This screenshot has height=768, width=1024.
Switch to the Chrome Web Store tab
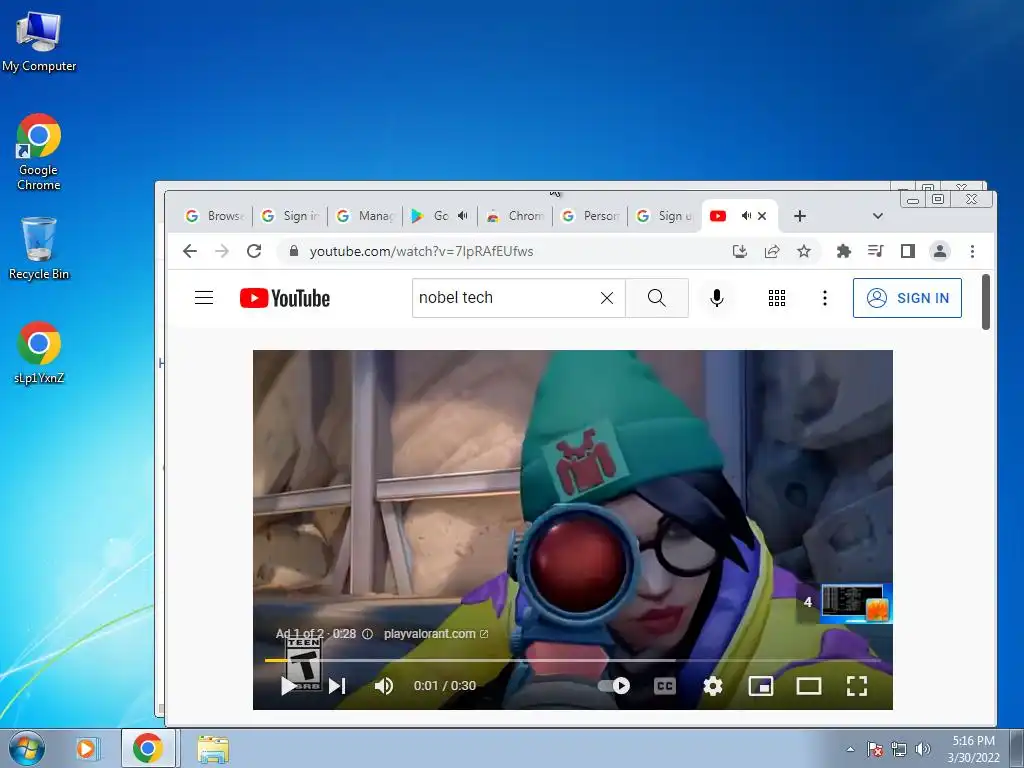pos(515,216)
